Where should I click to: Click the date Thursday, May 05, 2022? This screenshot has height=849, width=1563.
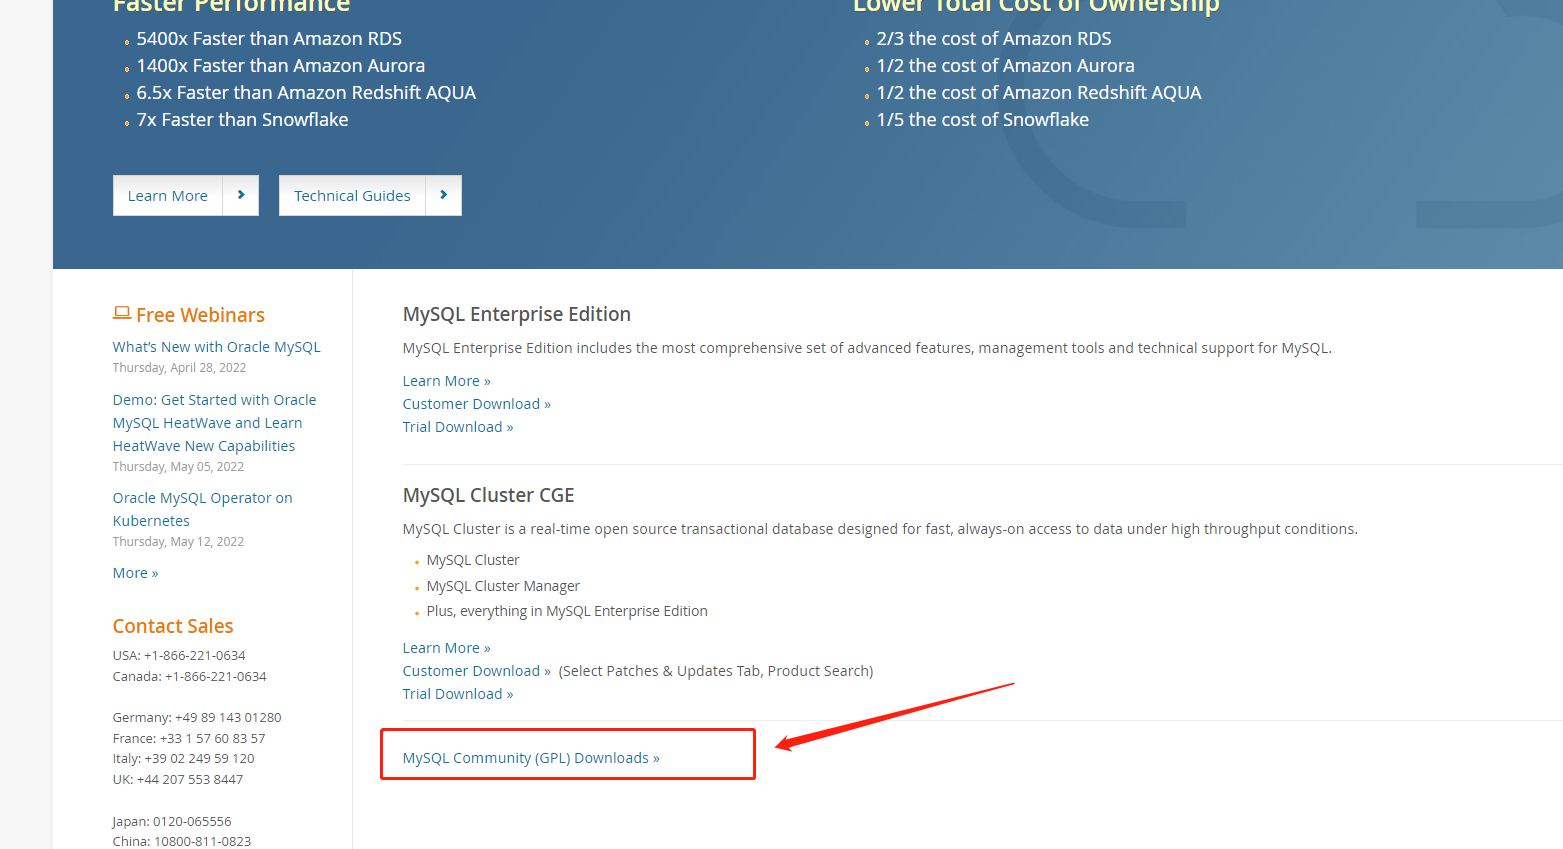pyautogui.click(x=178, y=467)
